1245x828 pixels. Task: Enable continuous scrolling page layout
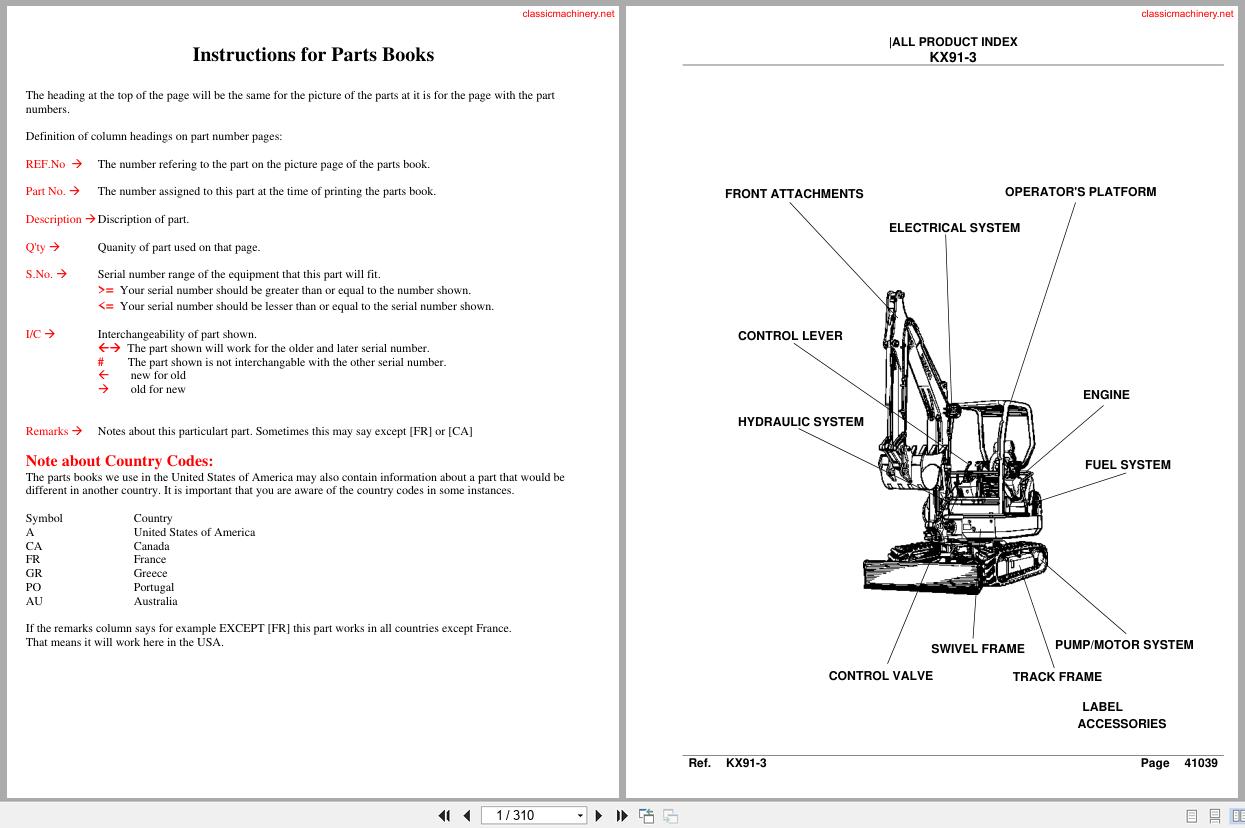(1214, 815)
